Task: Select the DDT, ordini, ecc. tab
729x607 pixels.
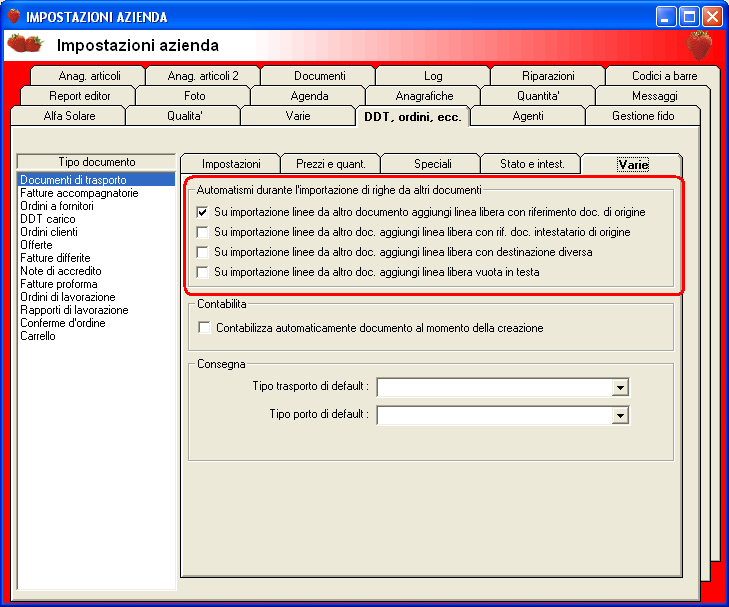Action: pyautogui.click(x=413, y=116)
